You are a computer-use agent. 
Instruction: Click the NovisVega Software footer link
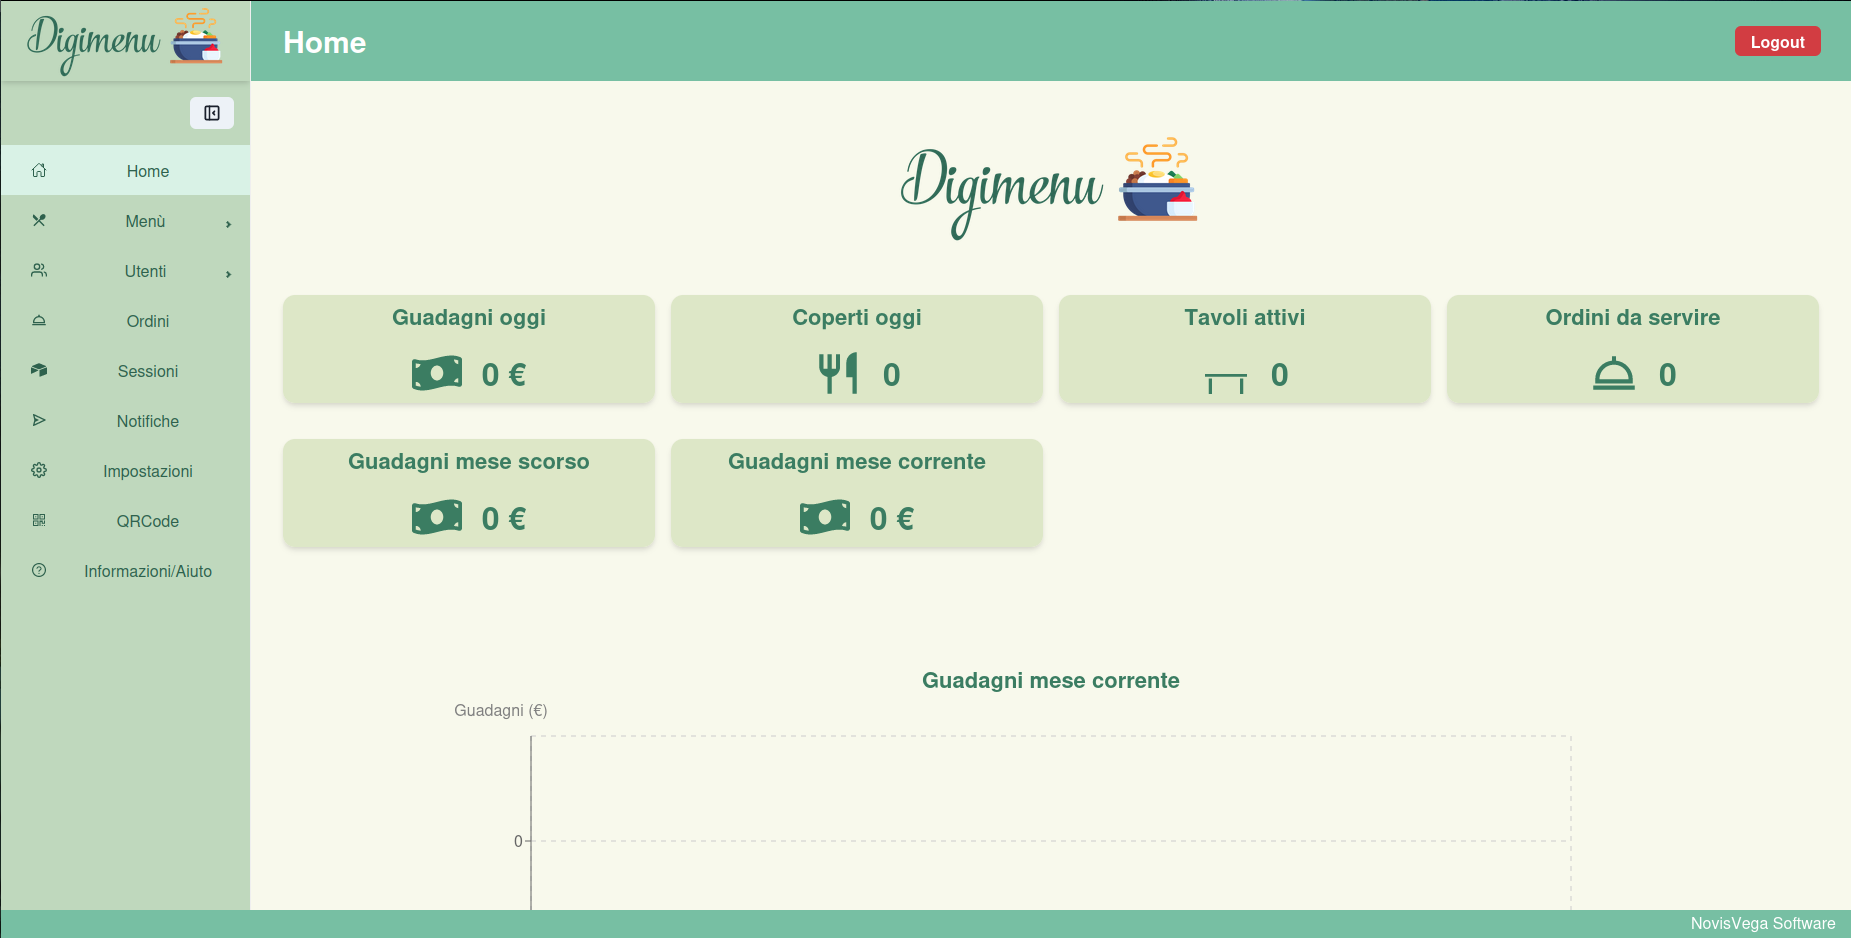click(1762, 923)
